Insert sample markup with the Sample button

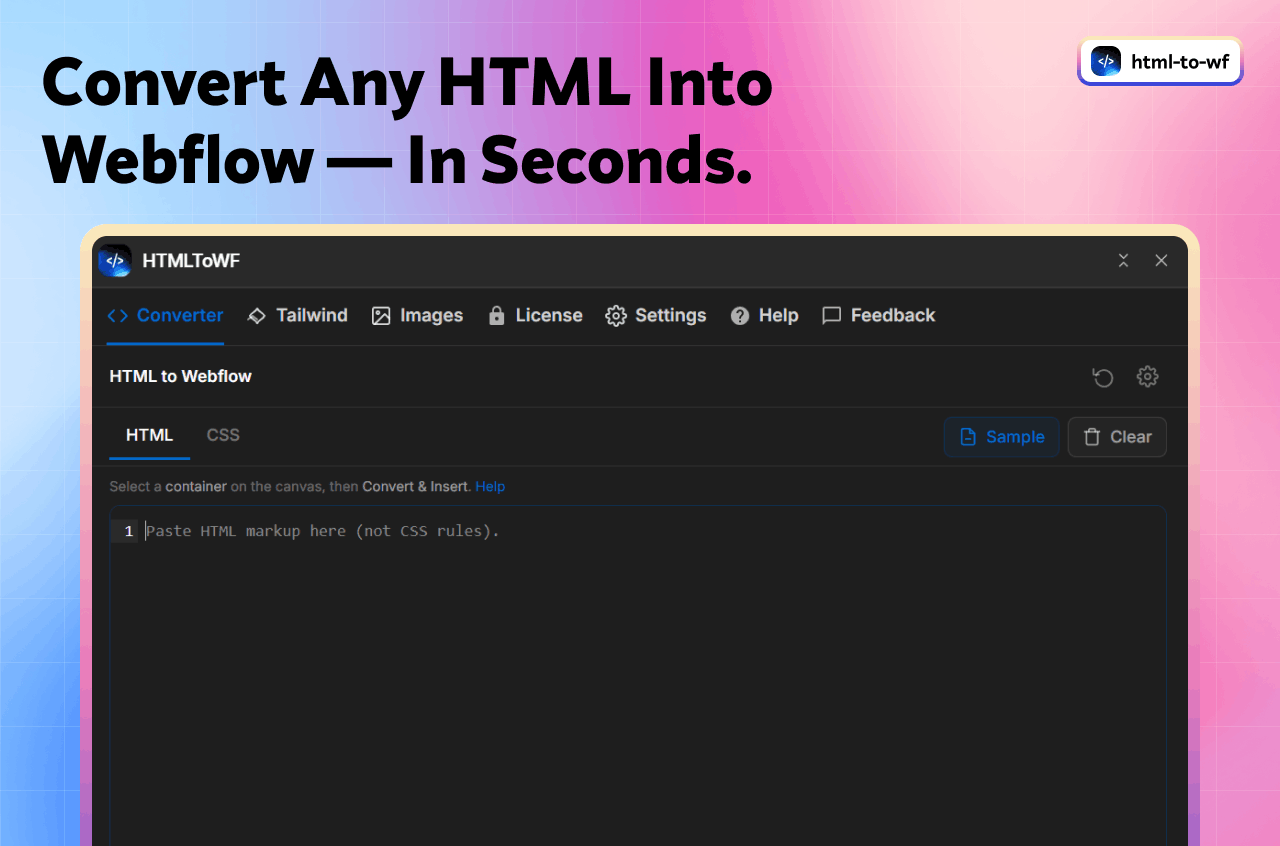[x=1001, y=437]
